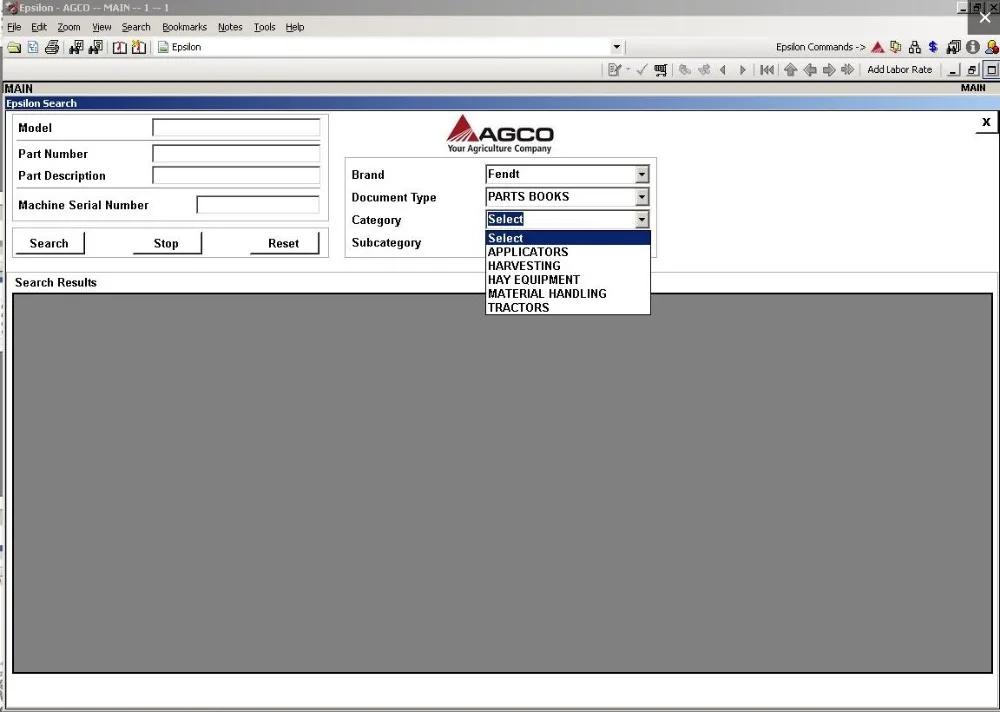The height and width of the screenshot is (712, 1000).
Task: Open dropdown arrow next to notepad icon
Action: tap(628, 70)
